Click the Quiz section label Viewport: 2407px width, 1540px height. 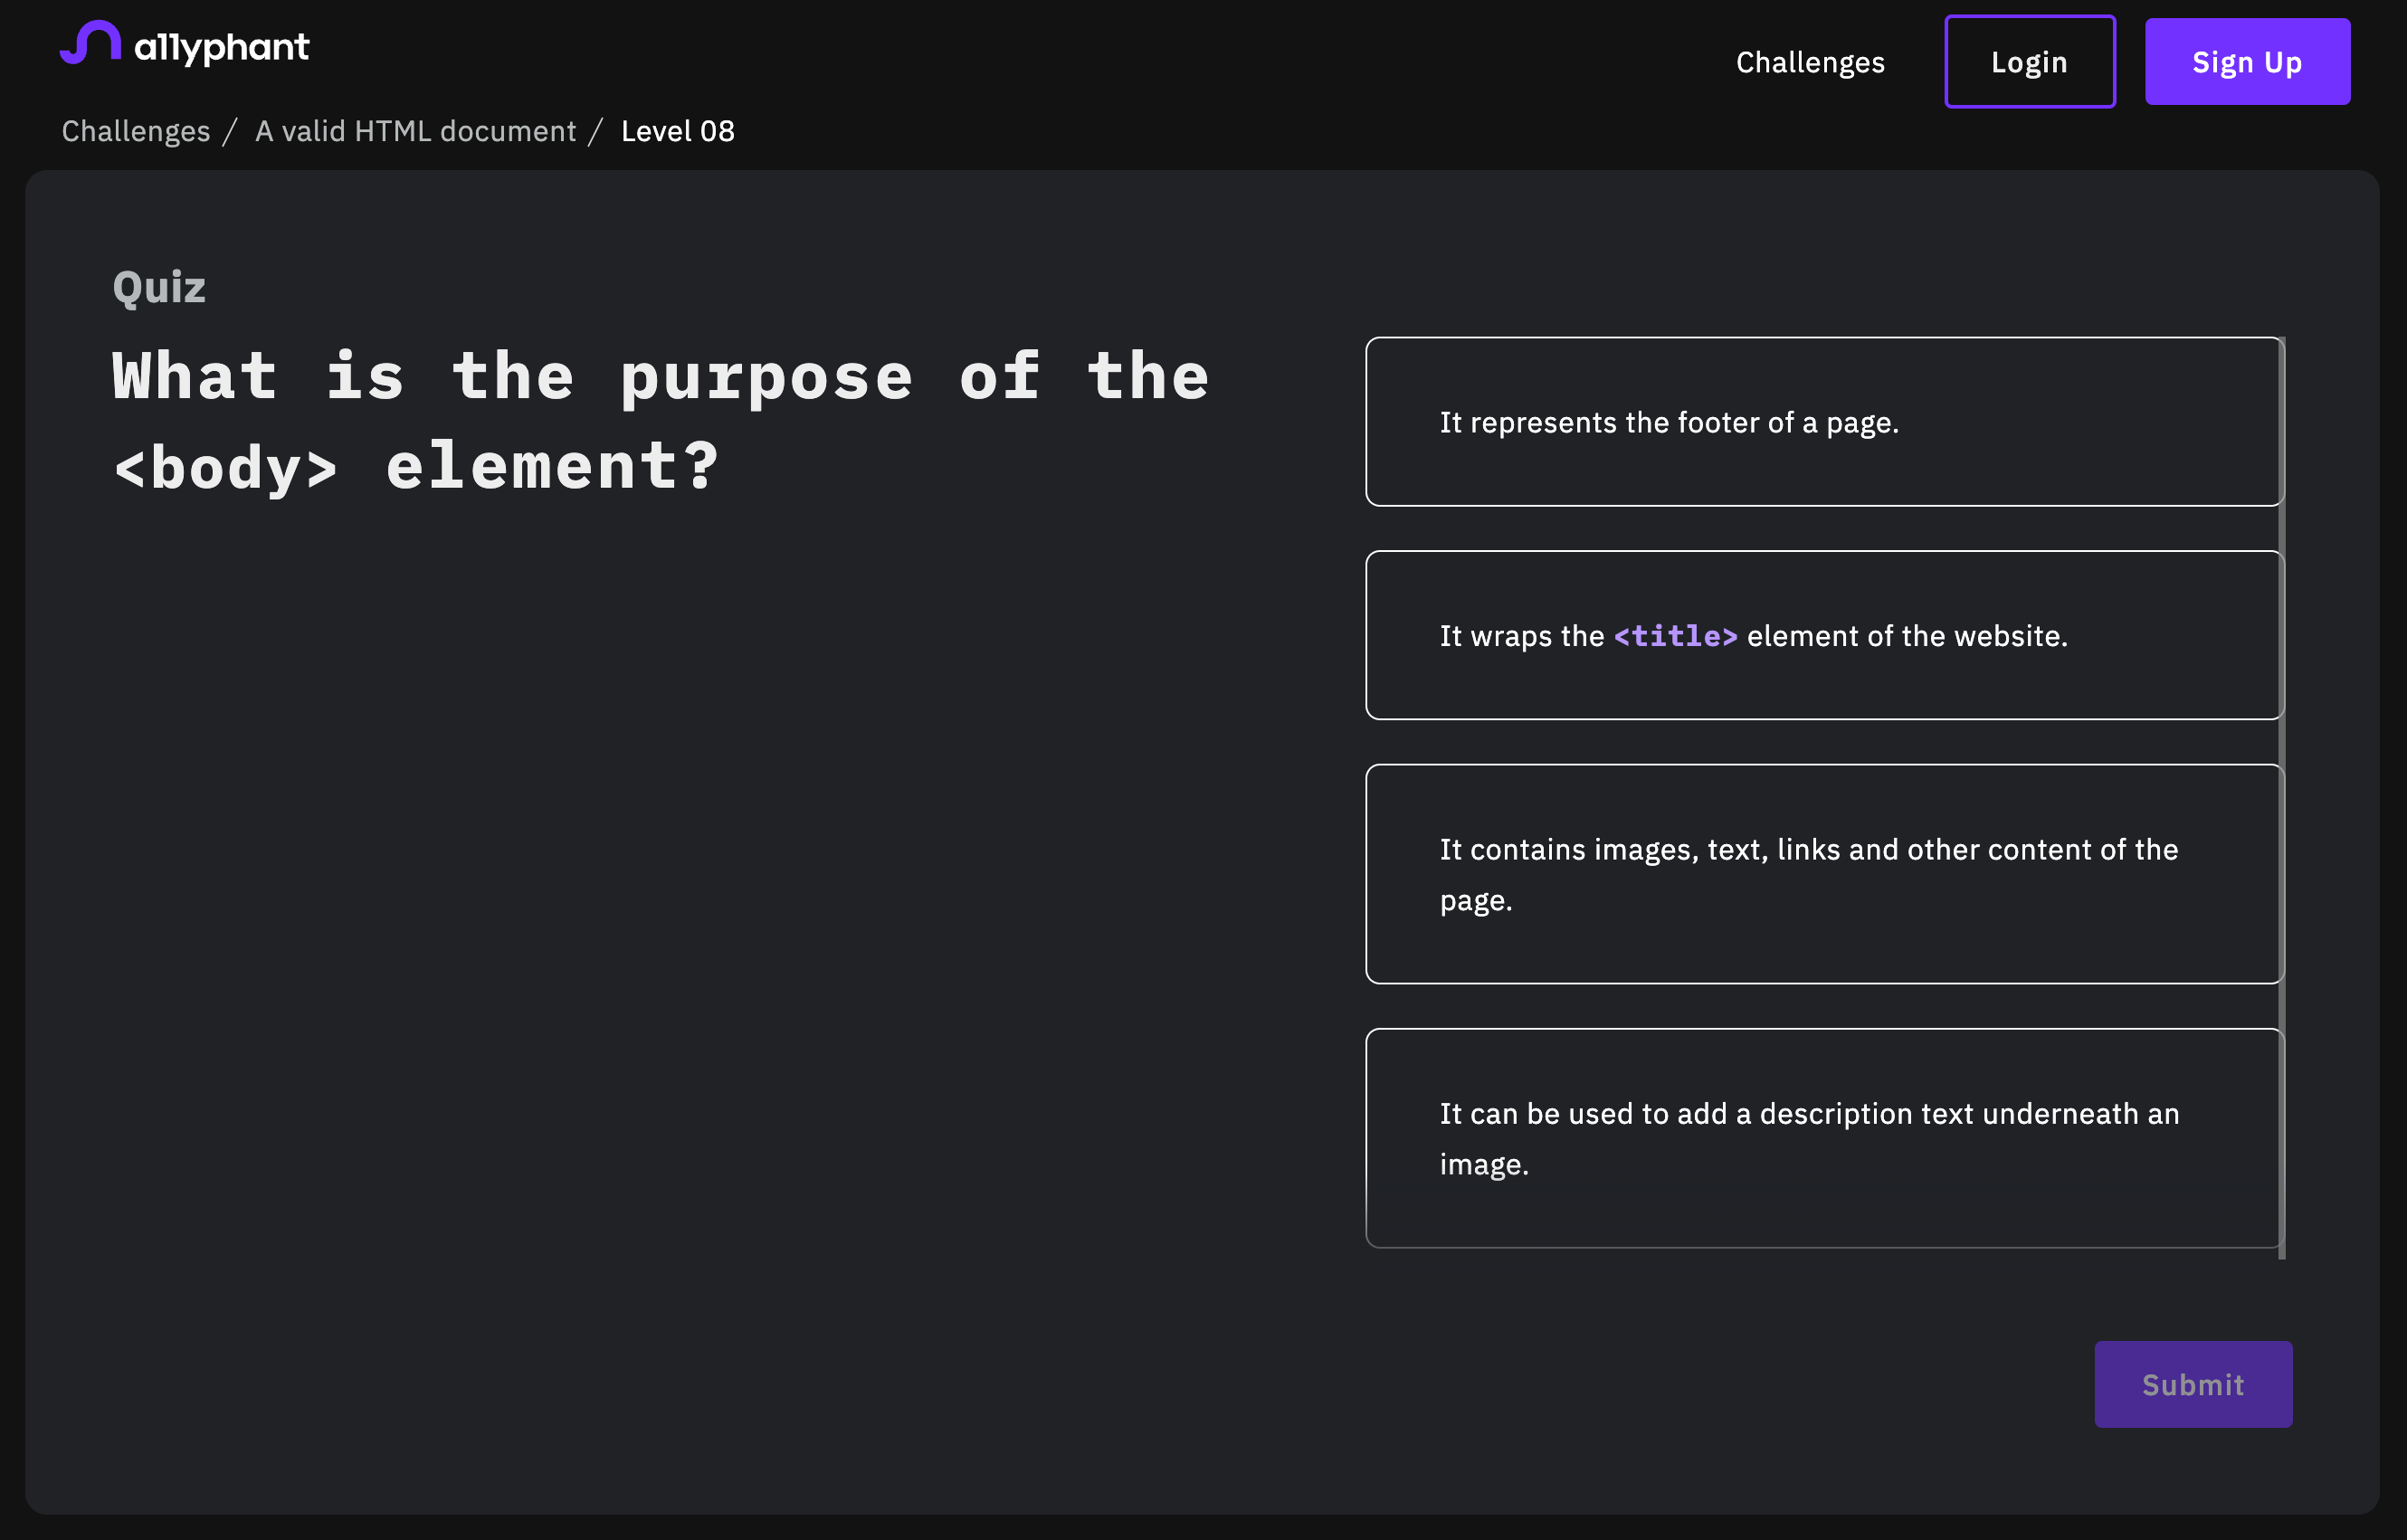pyautogui.click(x=157, y=286)
